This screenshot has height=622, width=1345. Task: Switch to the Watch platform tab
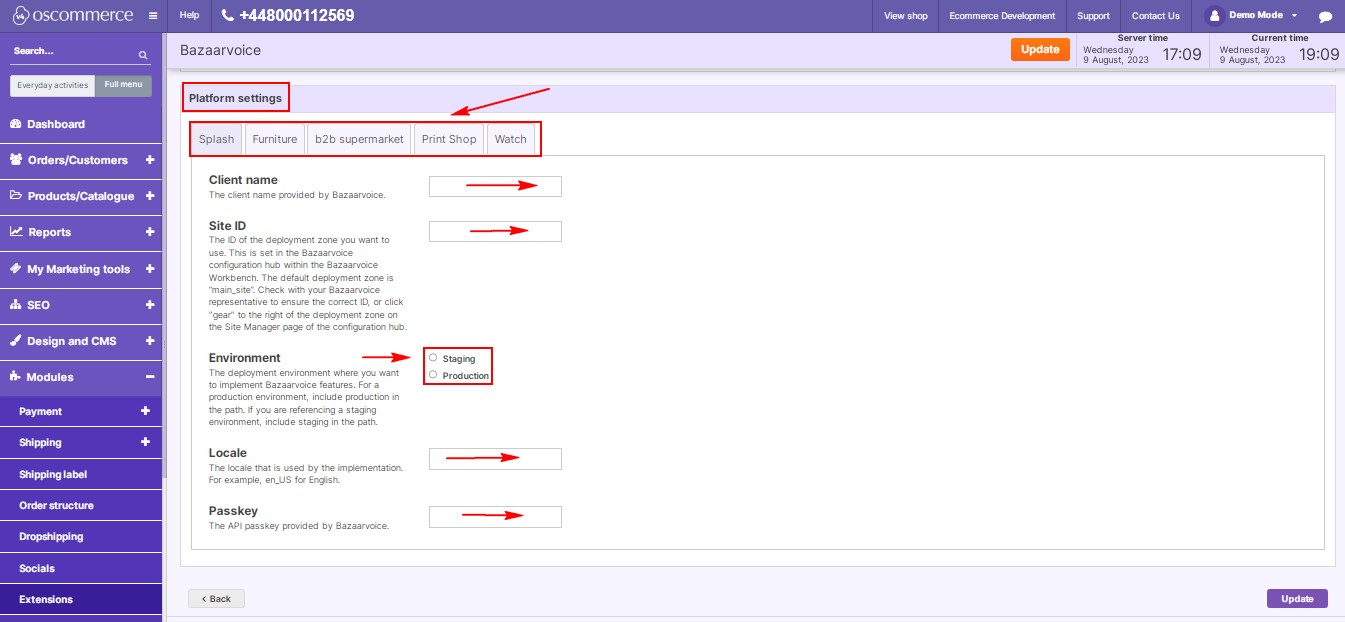pyautogui.click(x=510, y=139)
